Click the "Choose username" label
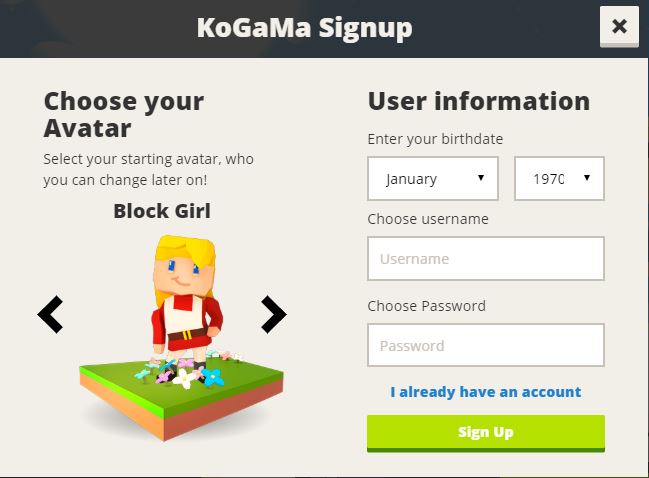Screen dimensions: 649x478 pos(428,219)
